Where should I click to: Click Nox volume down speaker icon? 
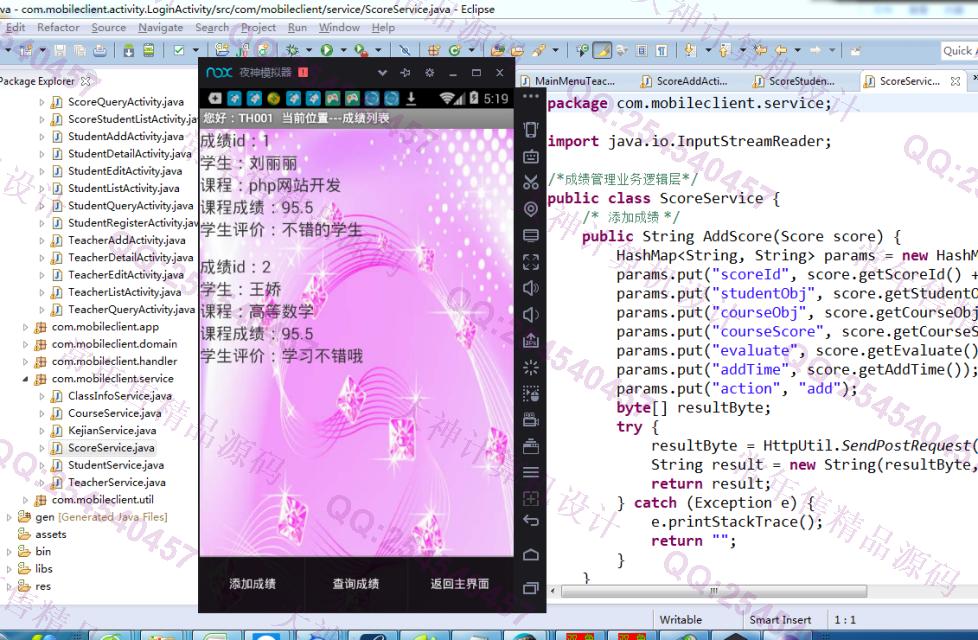tap(531, 315)
